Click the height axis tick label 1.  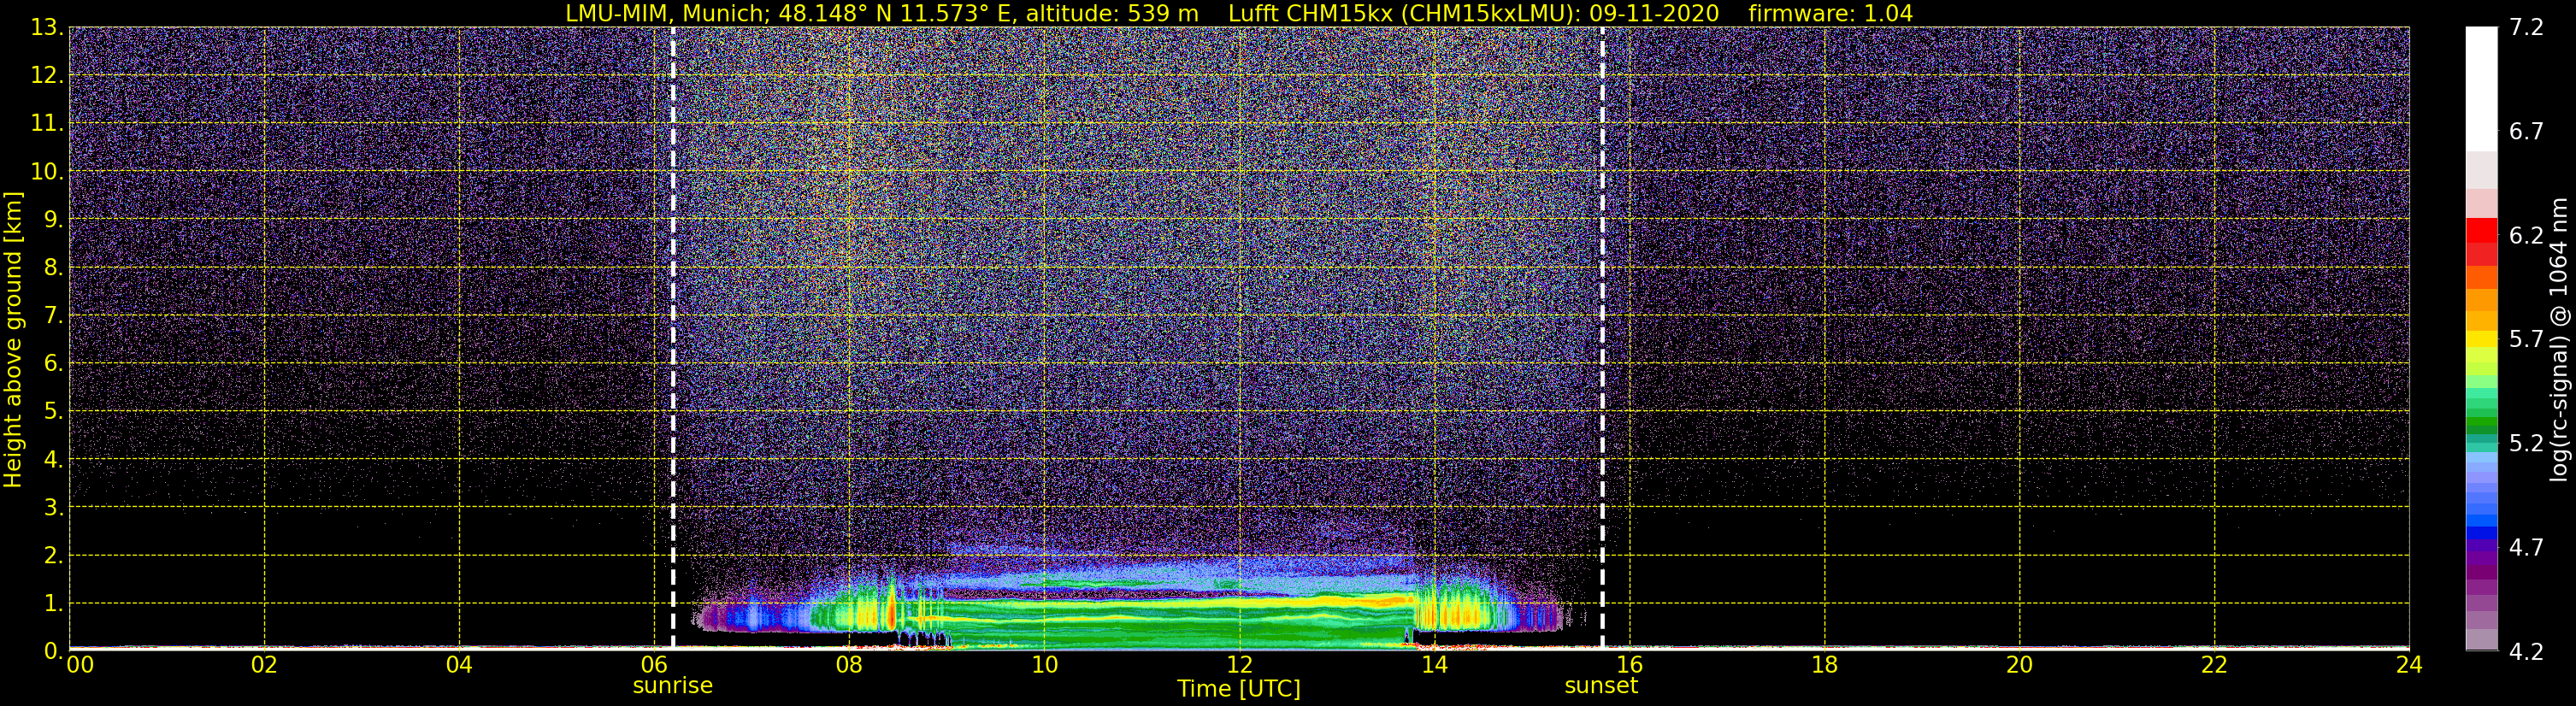52,603
